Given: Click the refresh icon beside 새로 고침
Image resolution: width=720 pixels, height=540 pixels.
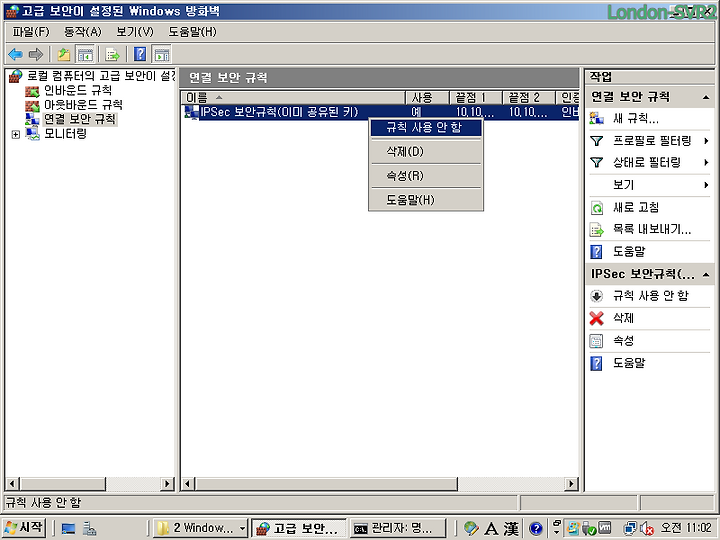Looking at the screenshot, I should coord(596,208).
